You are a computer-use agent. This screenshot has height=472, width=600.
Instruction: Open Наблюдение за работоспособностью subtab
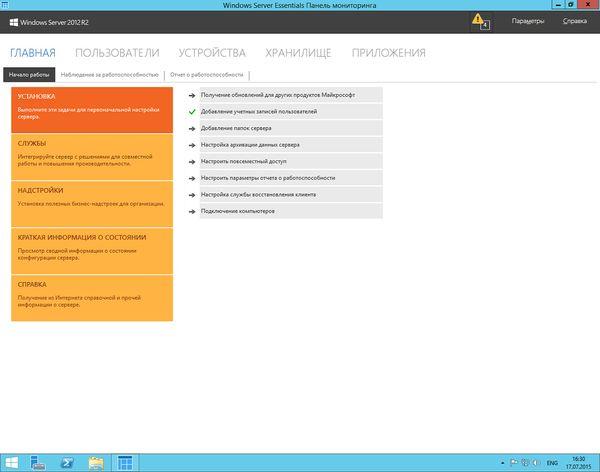point(109,75)
